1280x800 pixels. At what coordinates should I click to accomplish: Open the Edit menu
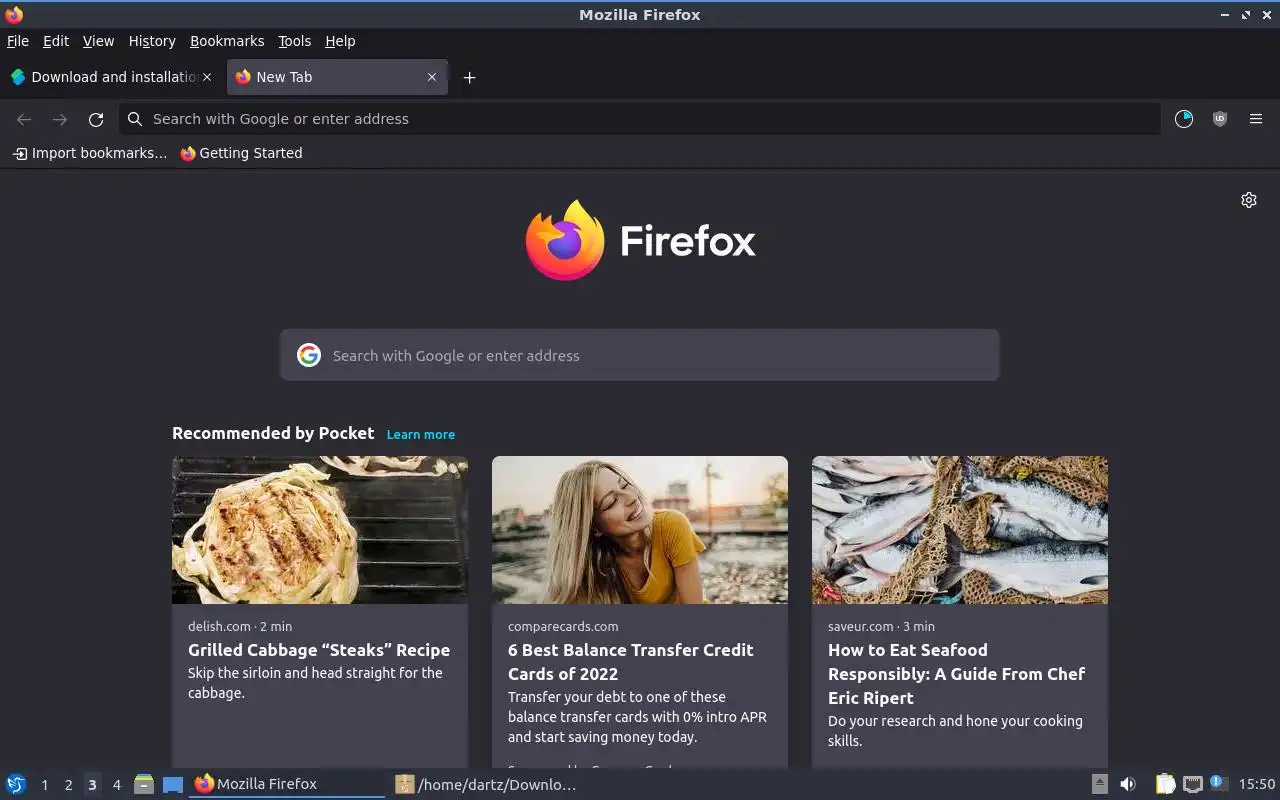pyautogui.click(x=56, y=41)
